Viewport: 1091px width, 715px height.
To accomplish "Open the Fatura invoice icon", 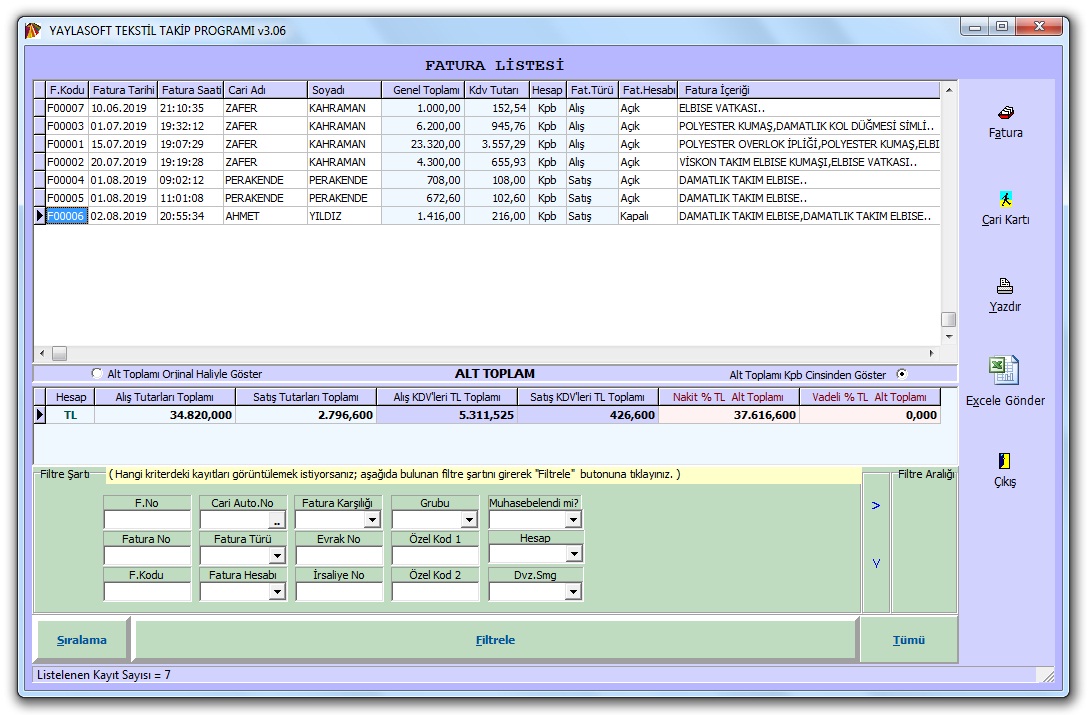I will pos(1005,112).
